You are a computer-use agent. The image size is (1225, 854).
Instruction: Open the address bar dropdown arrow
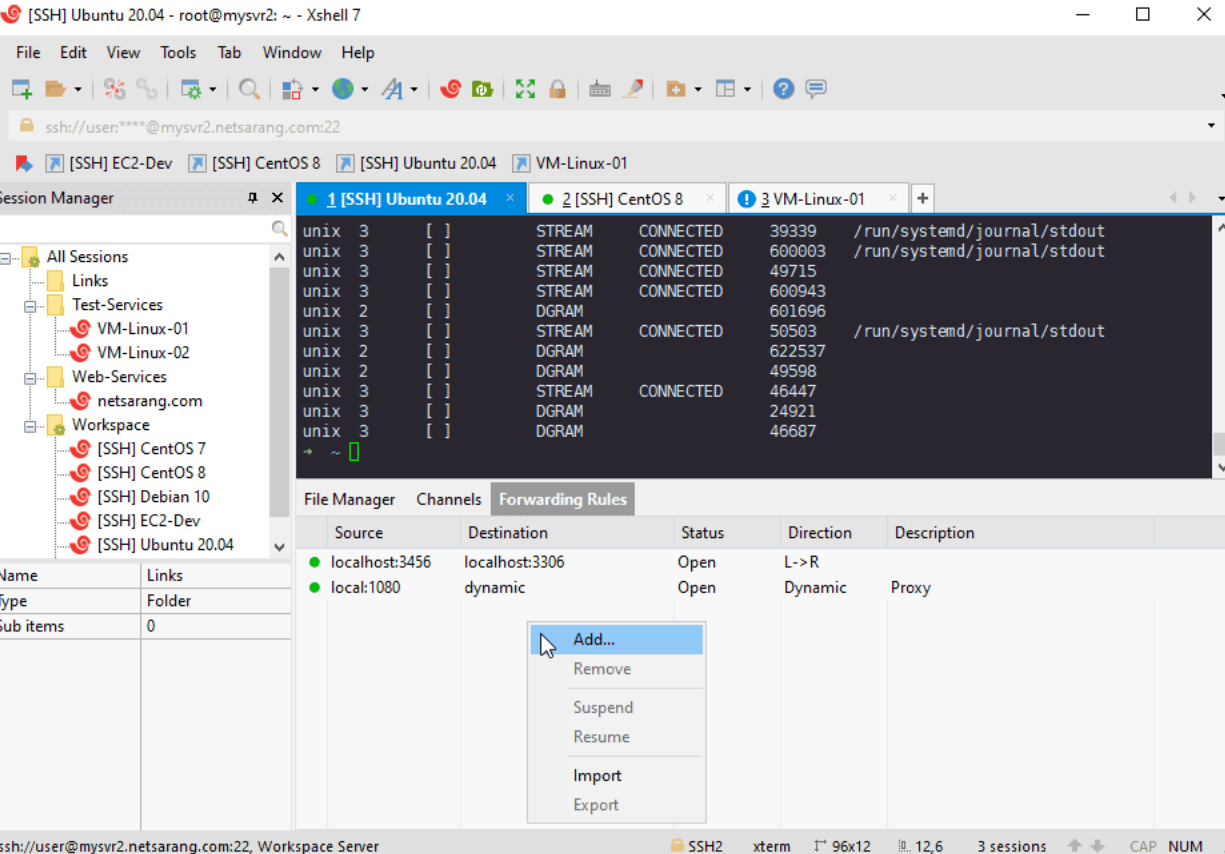pos(1211,127)
